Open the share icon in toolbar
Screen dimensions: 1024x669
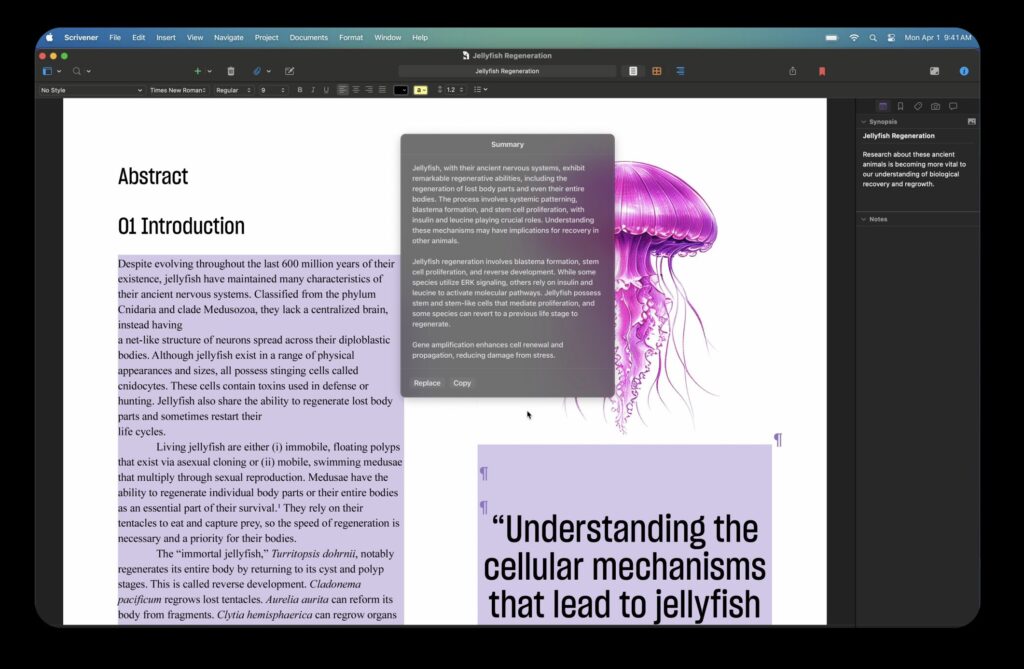[x=792, y=71]
